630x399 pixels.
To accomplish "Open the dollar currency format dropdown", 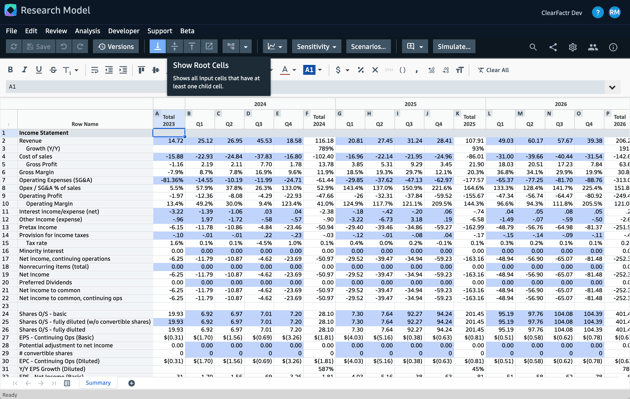I will coord(342,70).
